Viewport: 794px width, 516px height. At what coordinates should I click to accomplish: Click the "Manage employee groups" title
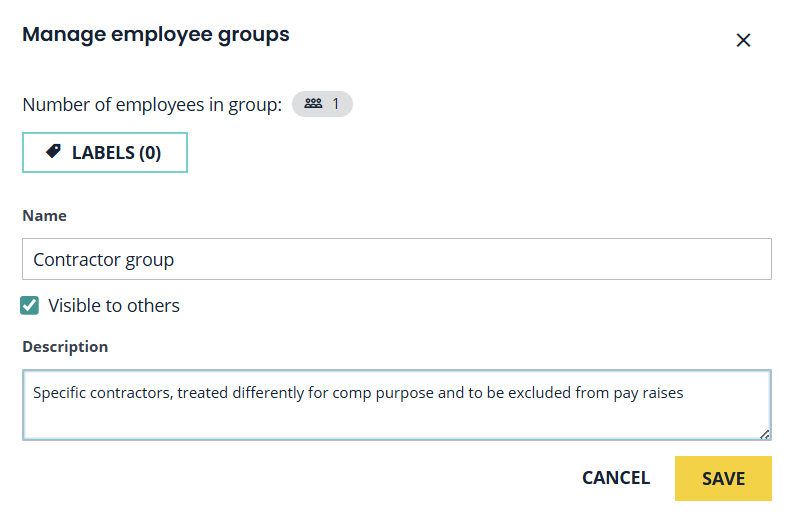click(x=156, y=35)
